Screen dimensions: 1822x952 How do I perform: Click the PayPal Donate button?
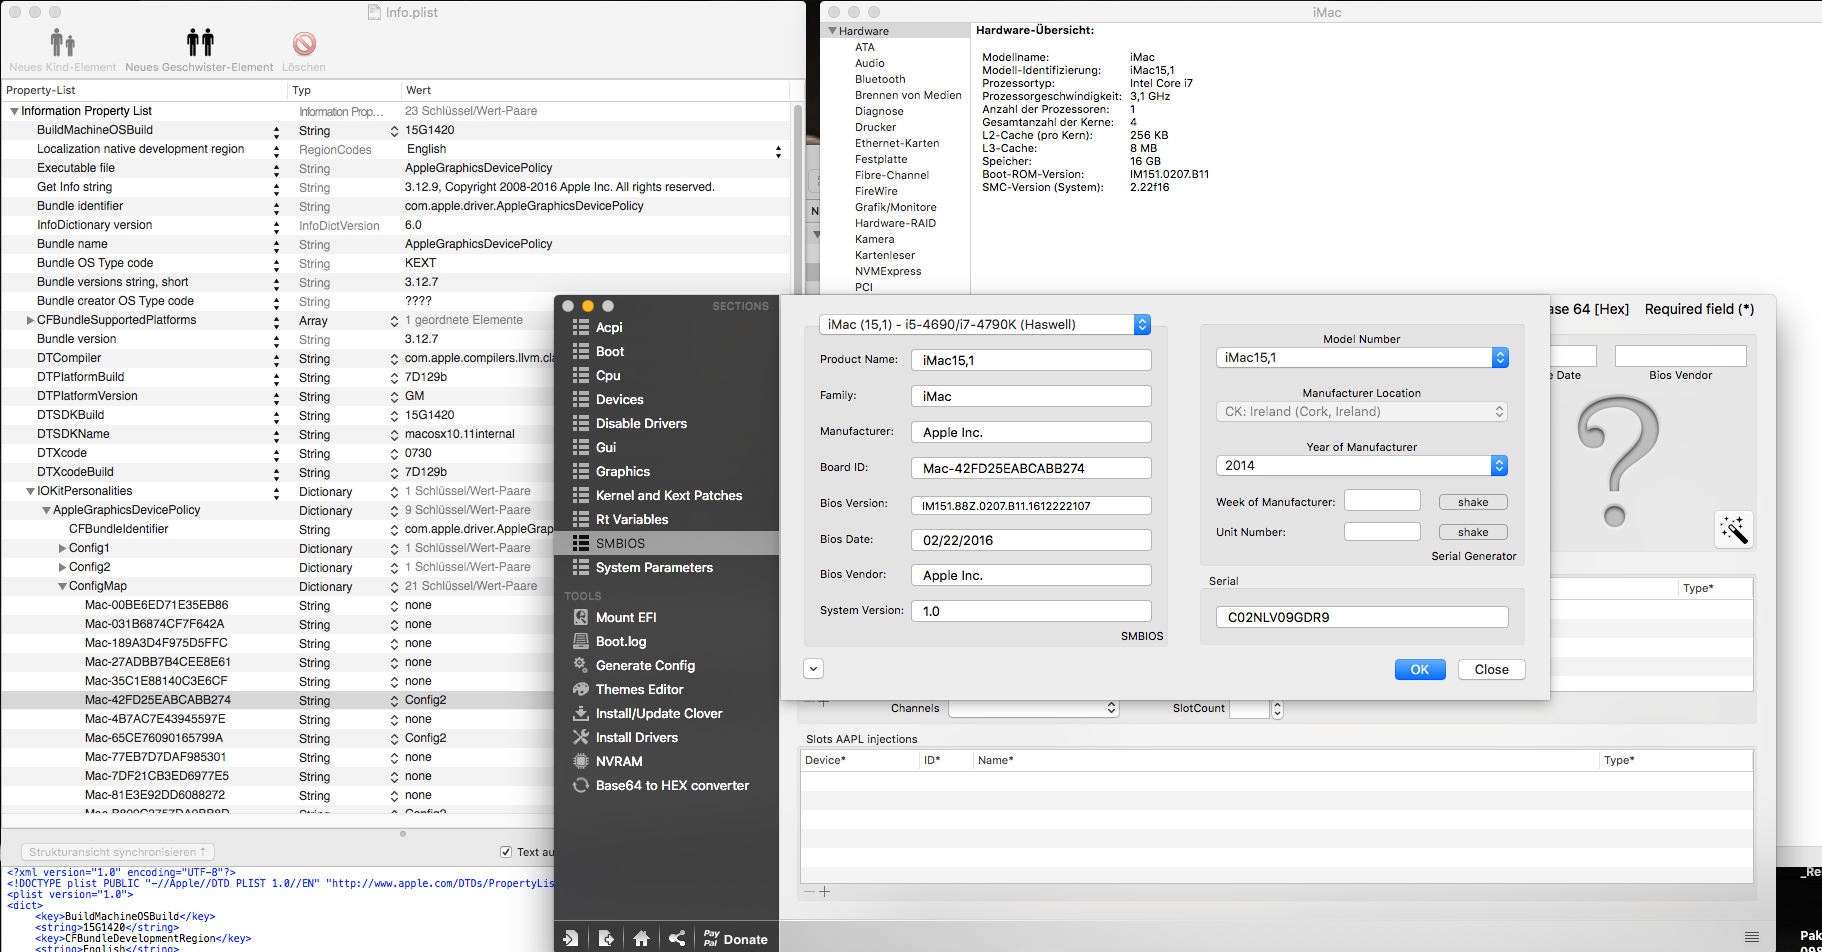tap(735, 938)
